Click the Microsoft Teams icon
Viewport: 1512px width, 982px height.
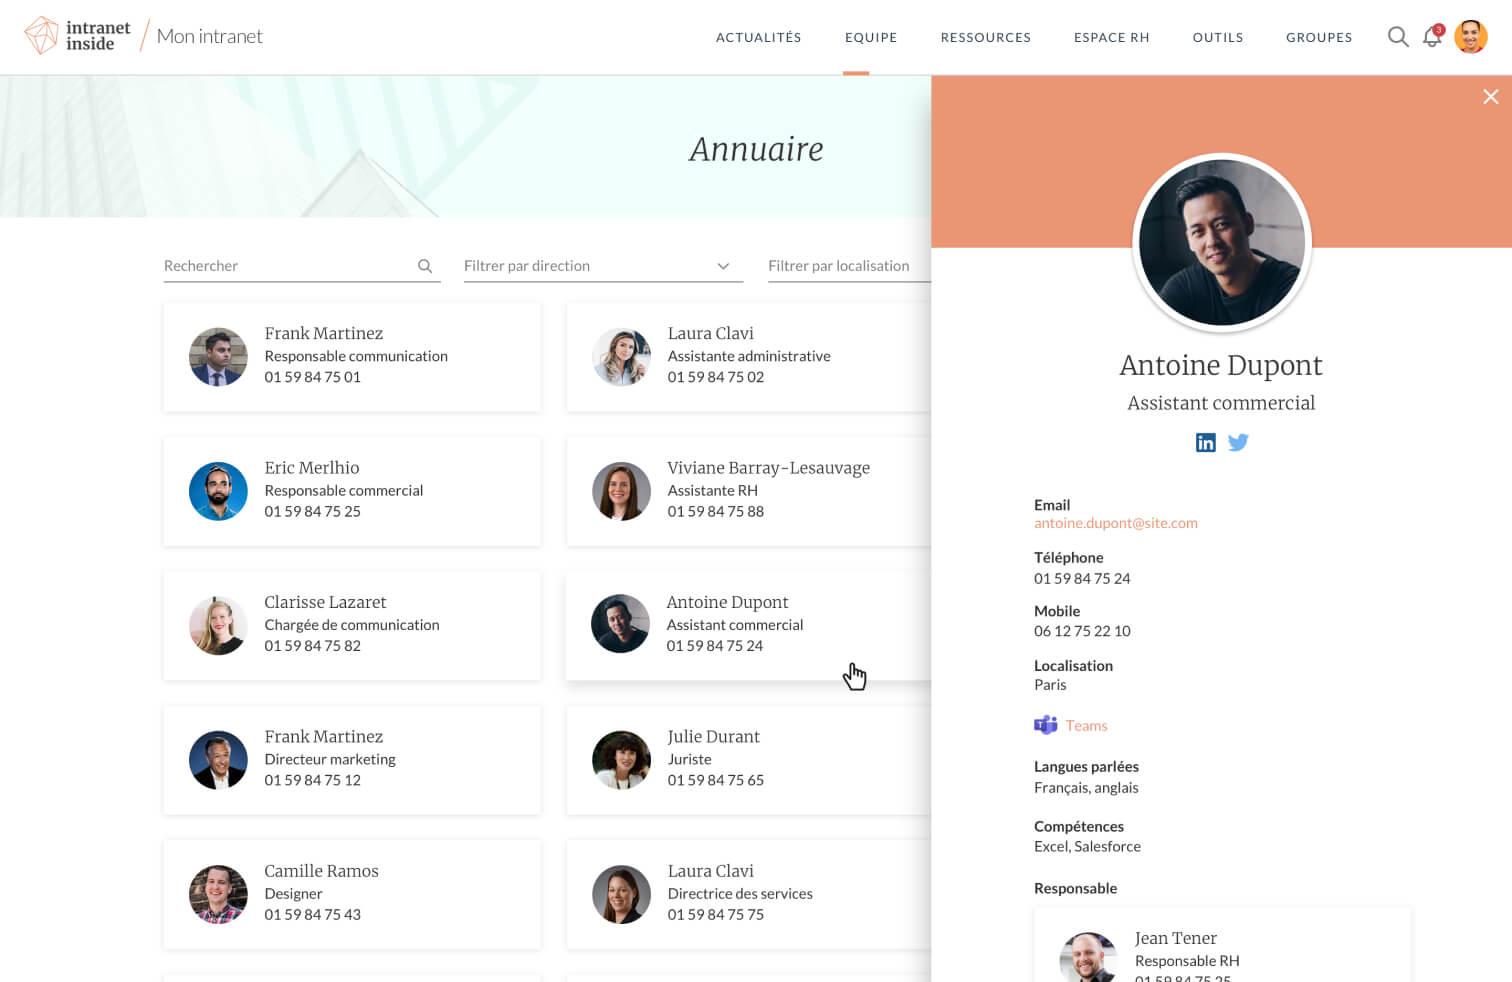(1045, 725)
